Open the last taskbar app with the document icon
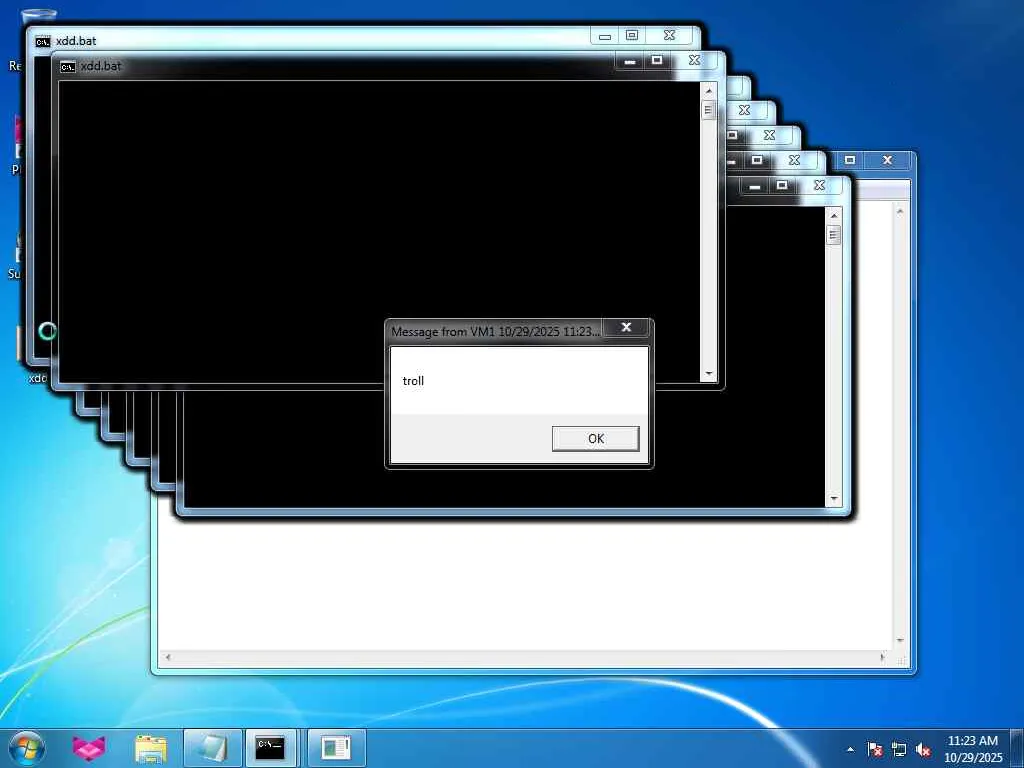 tap(336, 748)
